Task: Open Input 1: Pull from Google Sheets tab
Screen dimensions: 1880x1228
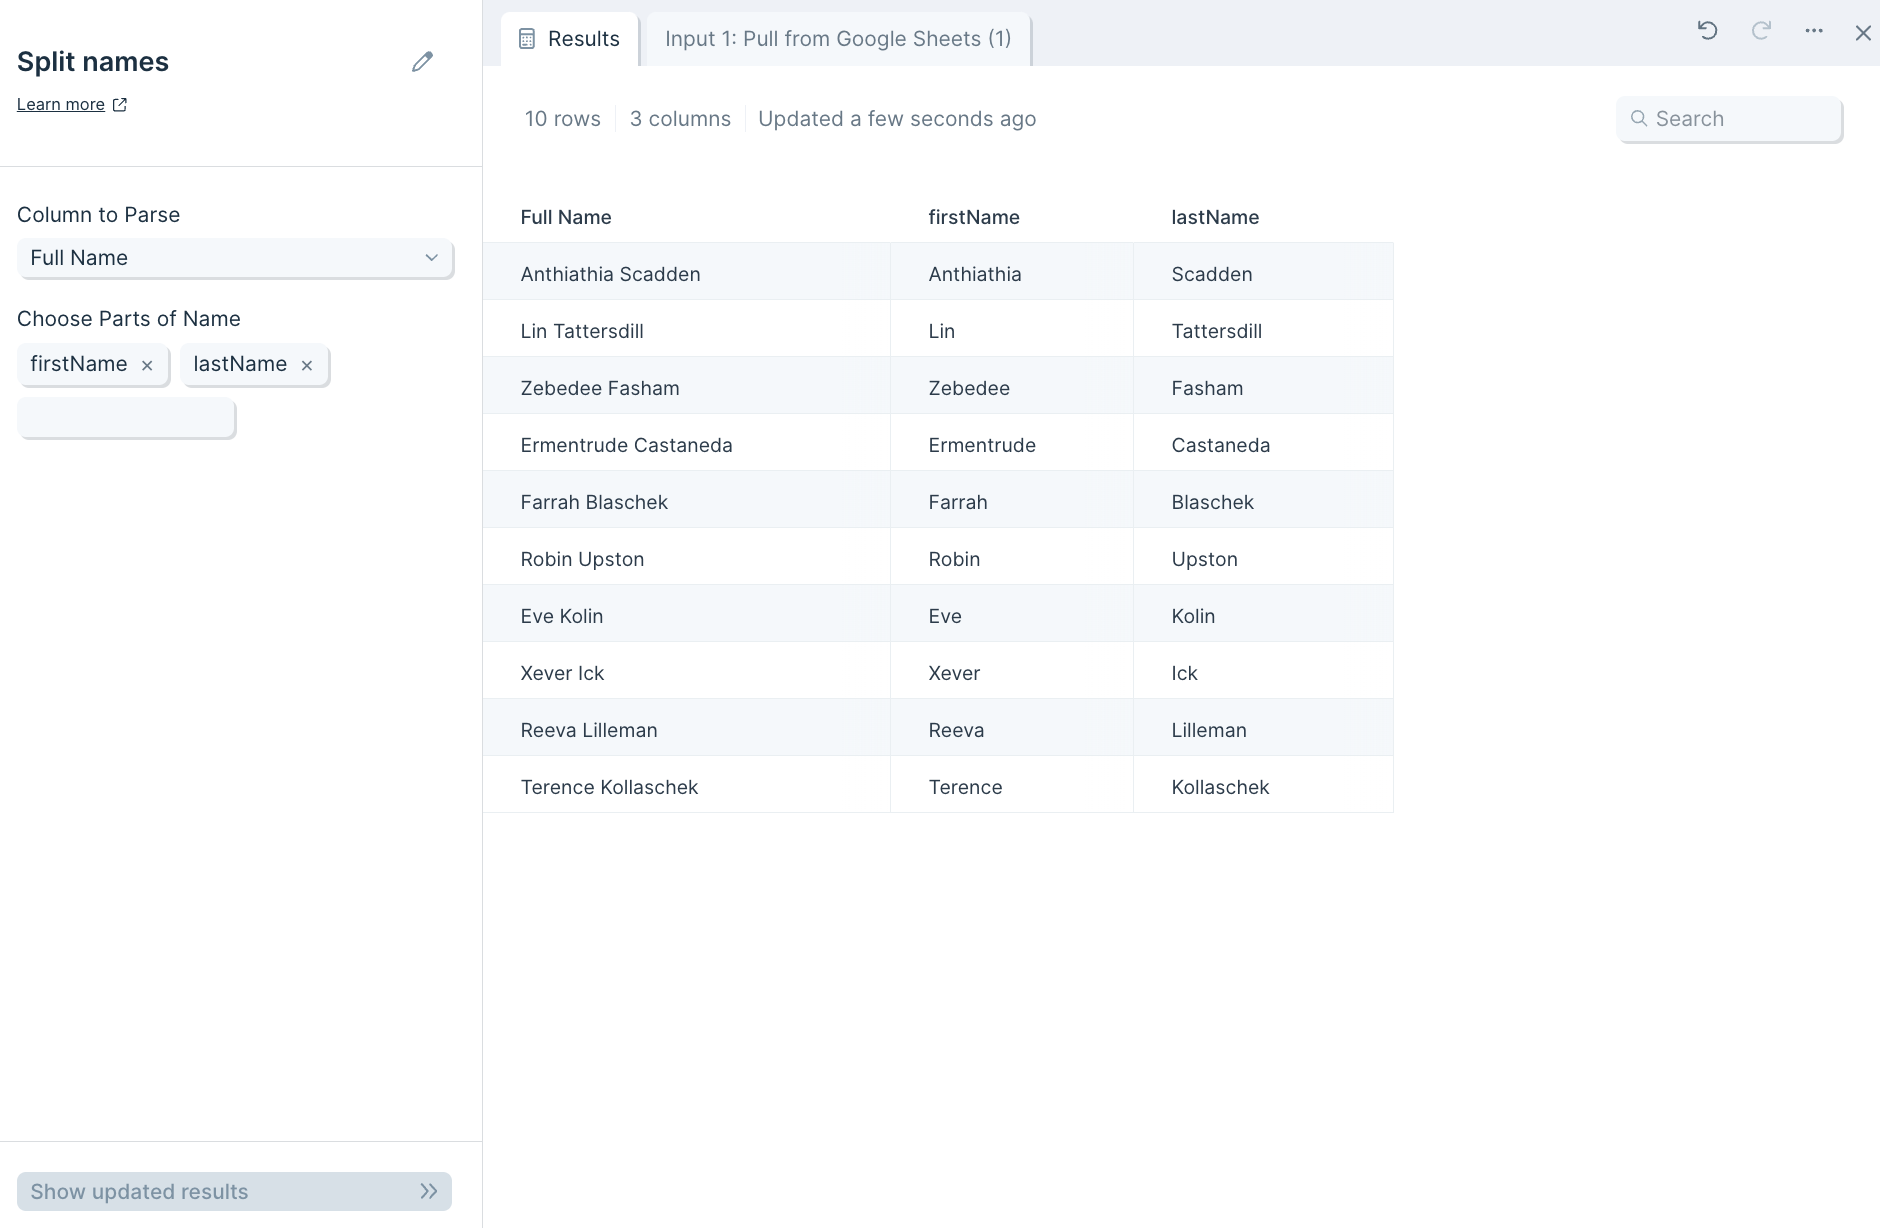Action: click(838, 39)
